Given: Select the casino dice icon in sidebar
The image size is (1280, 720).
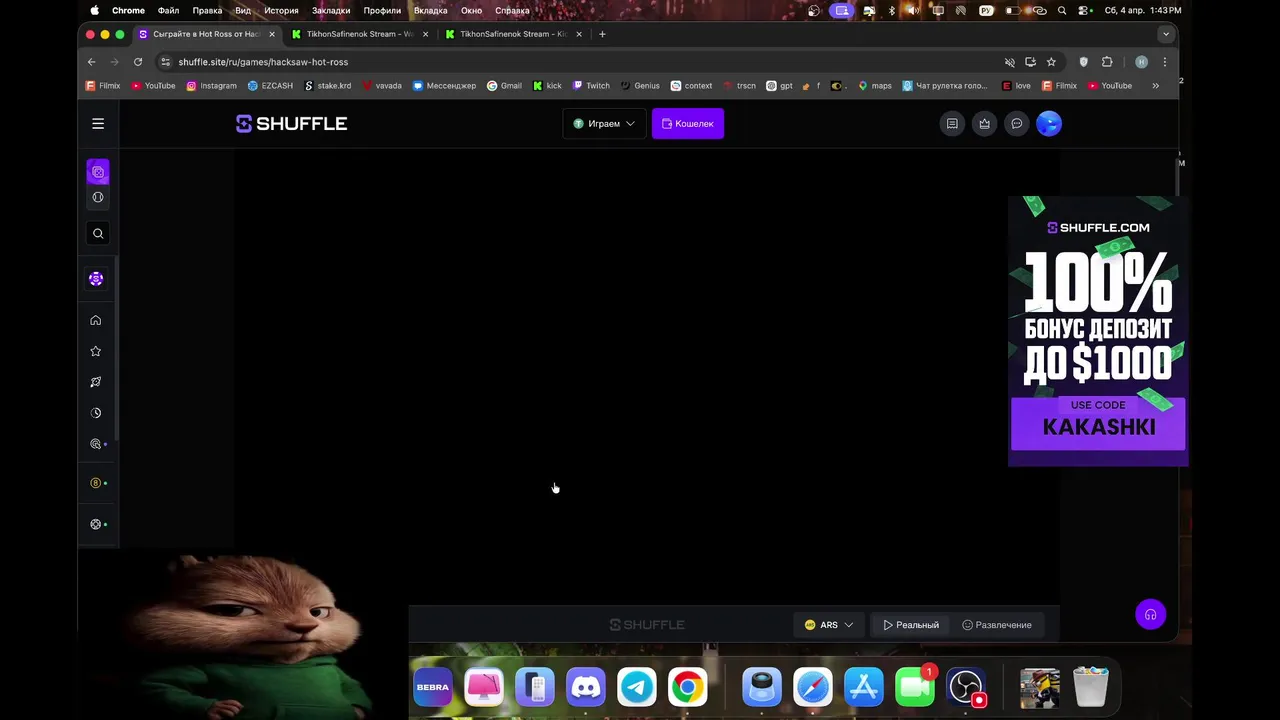Looking at the screenshot, I should pyautogui.click(x=98, y=172).
